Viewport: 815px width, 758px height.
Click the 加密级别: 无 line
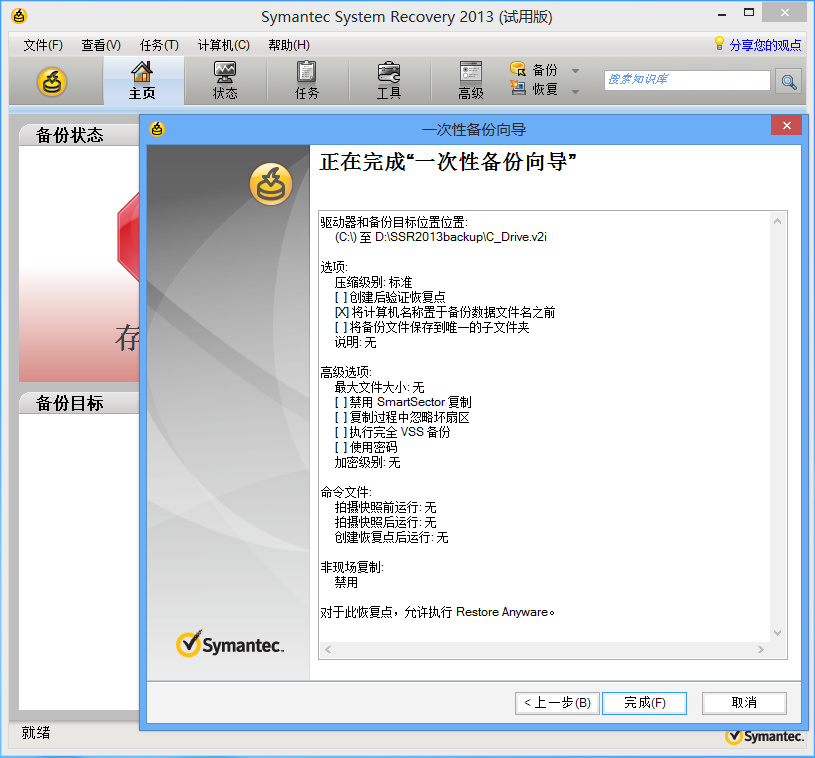pos(367,463)
